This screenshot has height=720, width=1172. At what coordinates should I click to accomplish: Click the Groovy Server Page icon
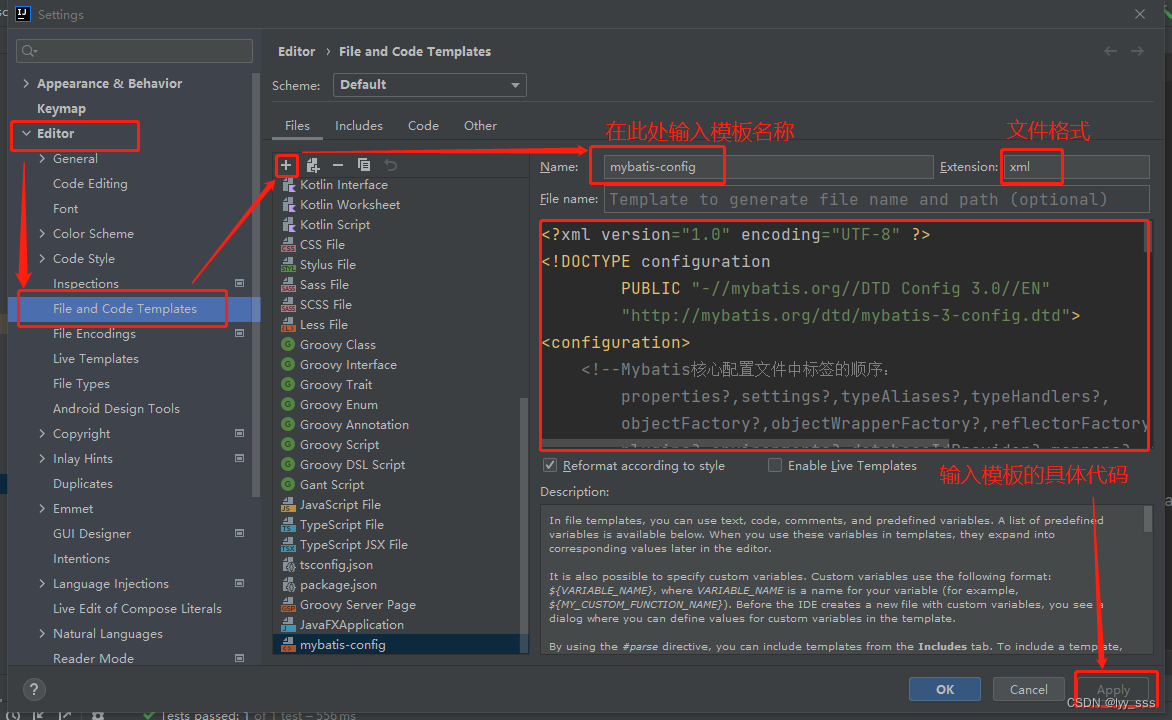pos(289,606)
